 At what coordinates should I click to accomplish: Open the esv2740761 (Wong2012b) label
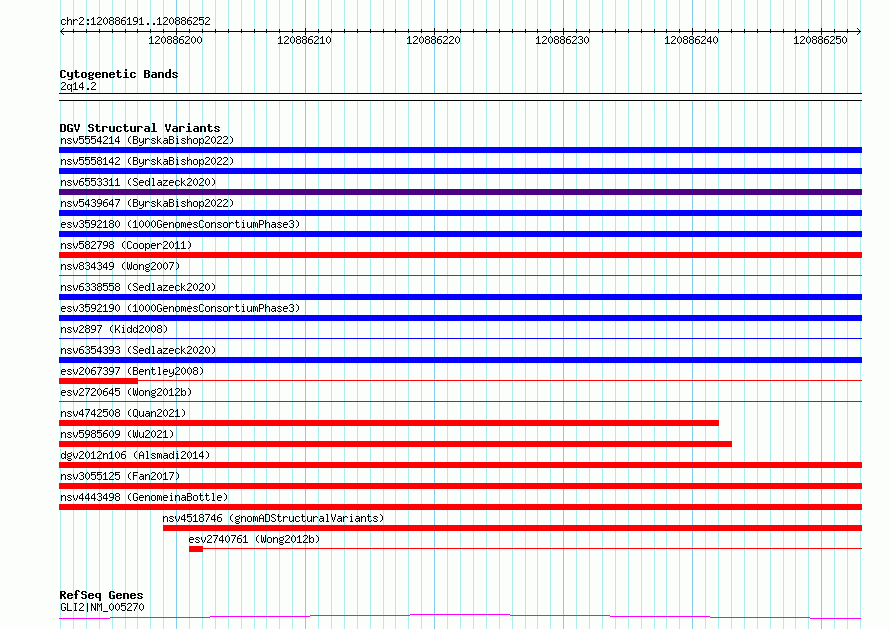(254, 539)
